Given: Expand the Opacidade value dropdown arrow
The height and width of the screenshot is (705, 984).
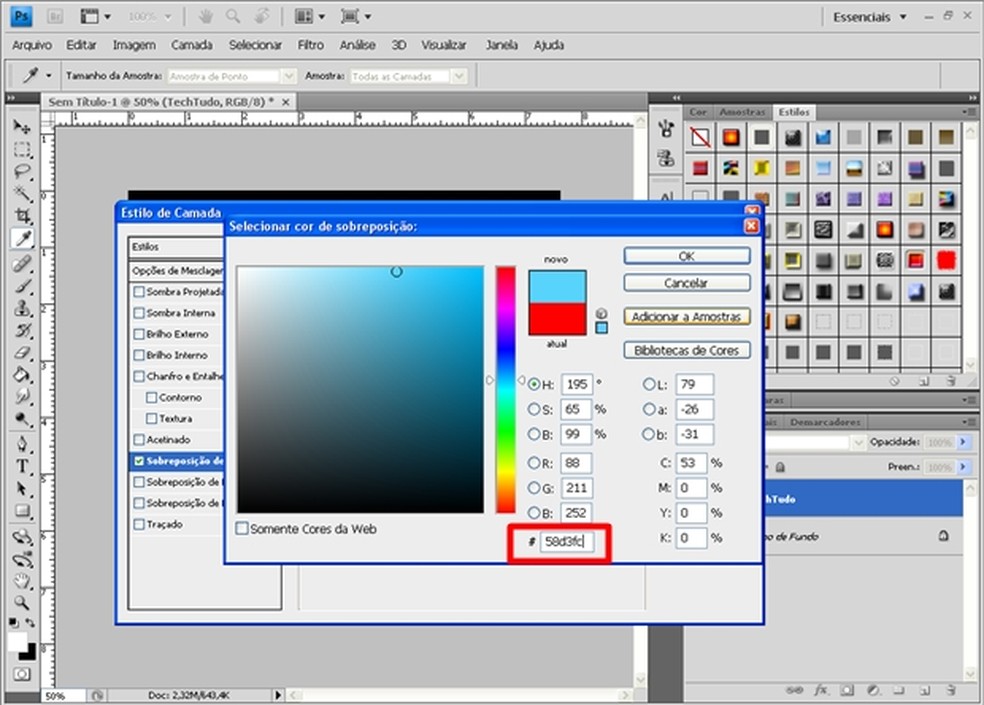Looking at the screenshot, I should [x=964, y=442].
